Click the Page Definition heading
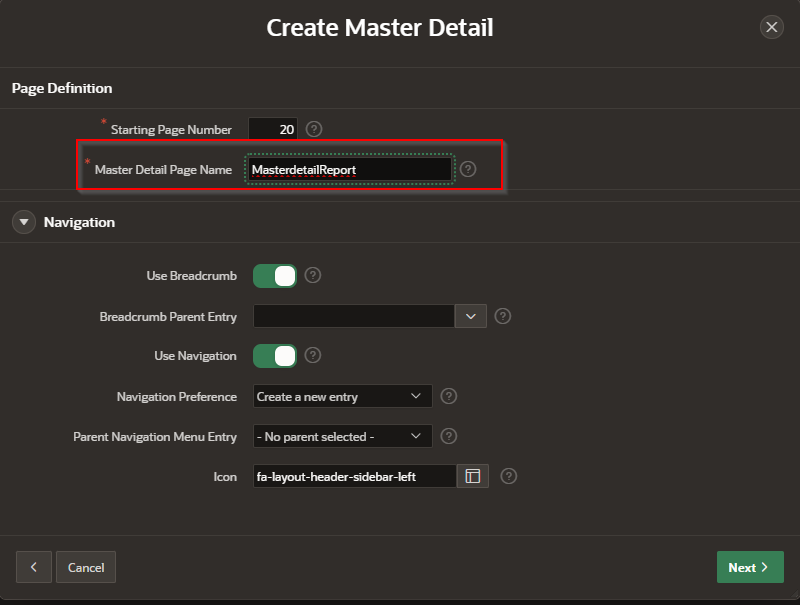Image resolution: width=800 pixels, height=605 pixels. [62, 88]
